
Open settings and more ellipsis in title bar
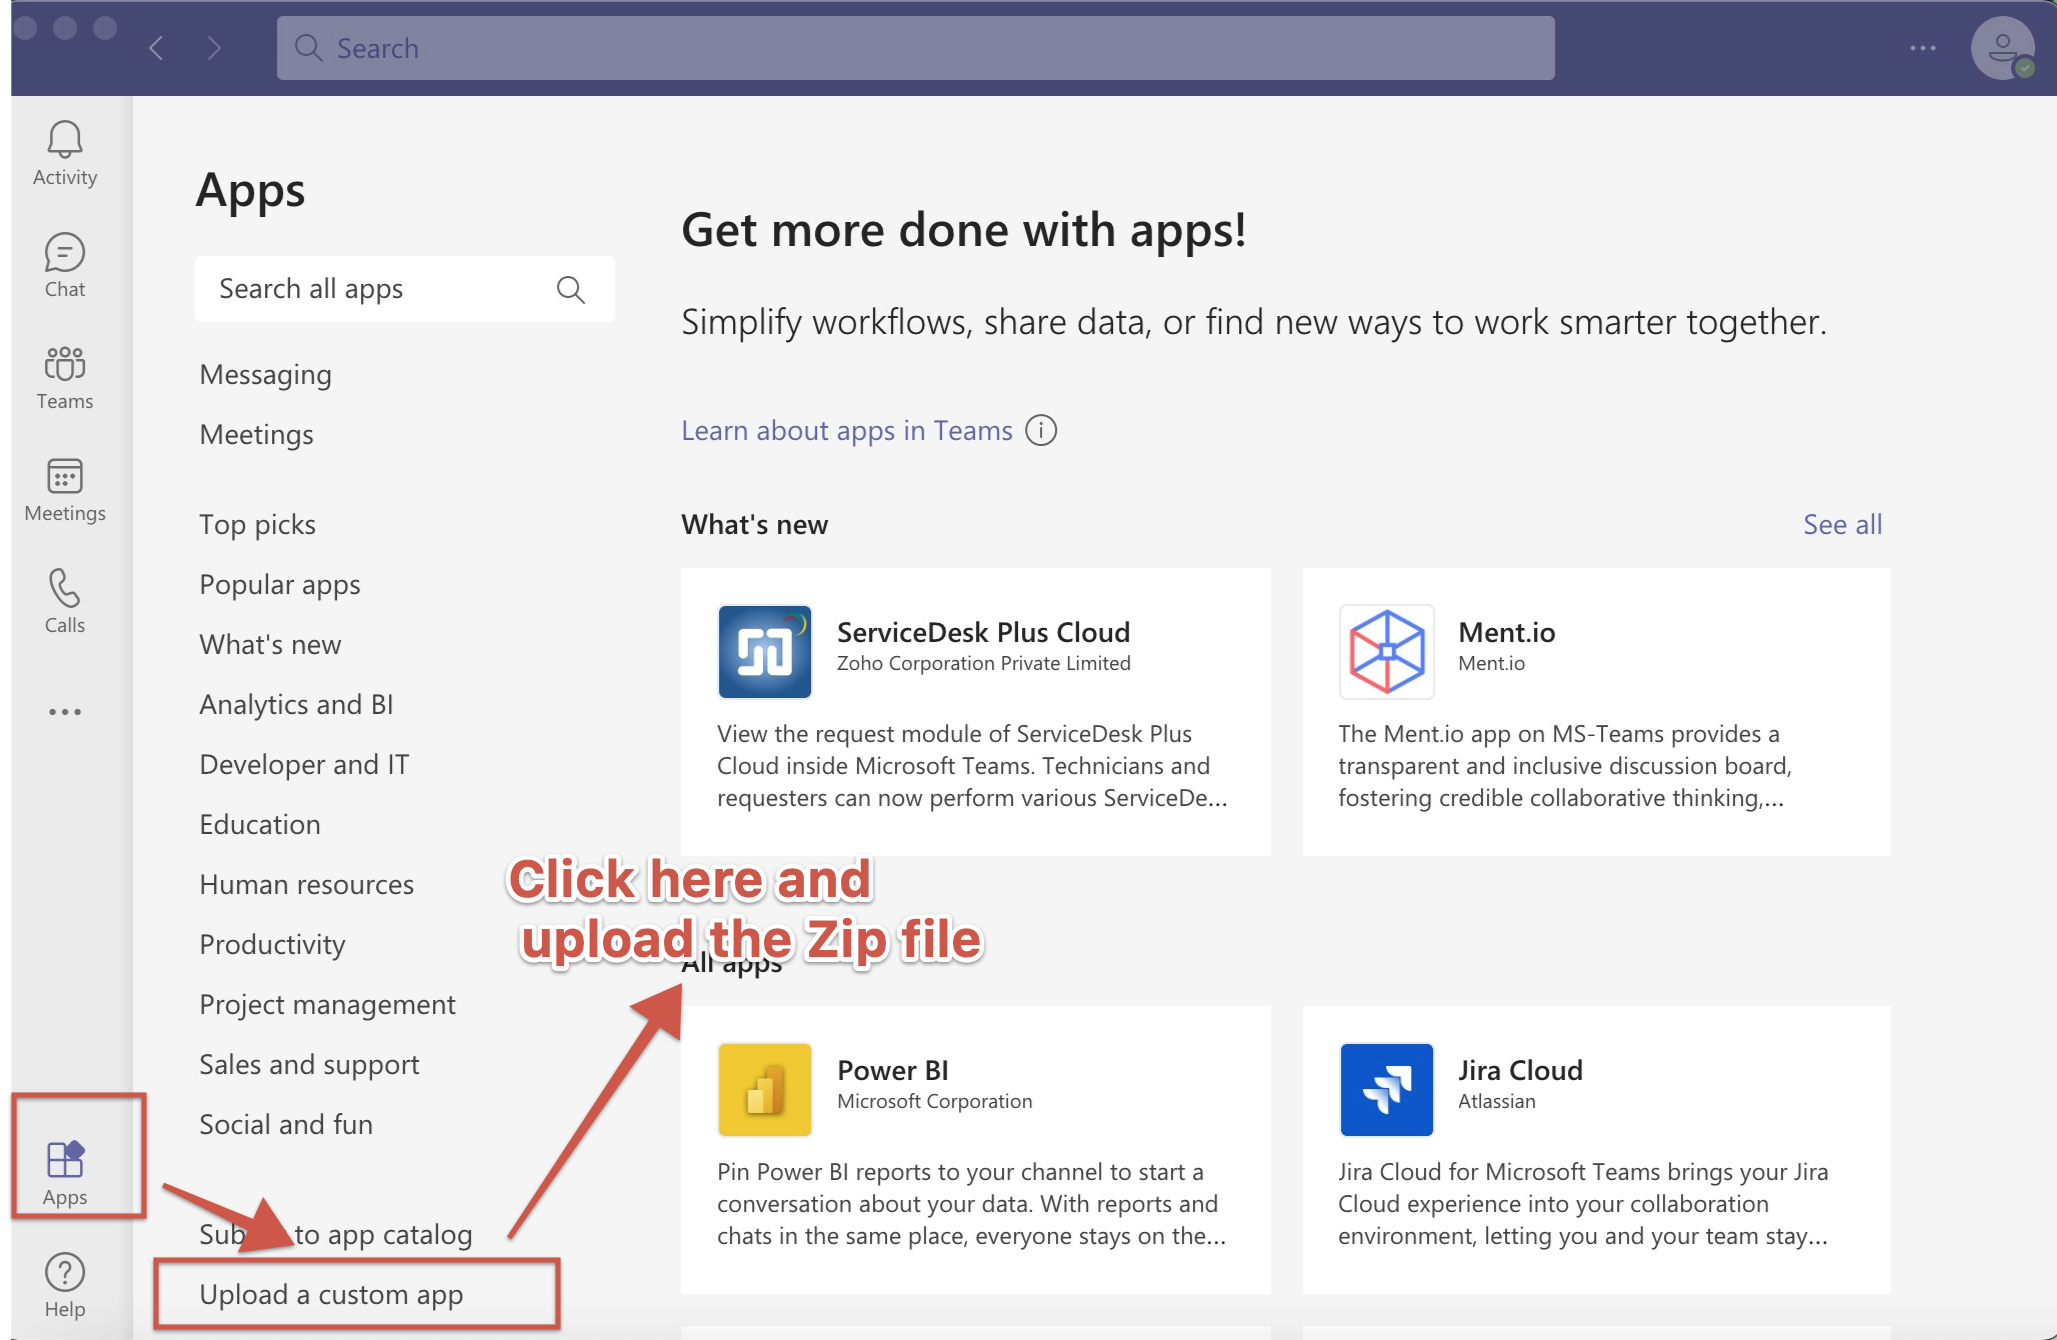click(1923, 48)
